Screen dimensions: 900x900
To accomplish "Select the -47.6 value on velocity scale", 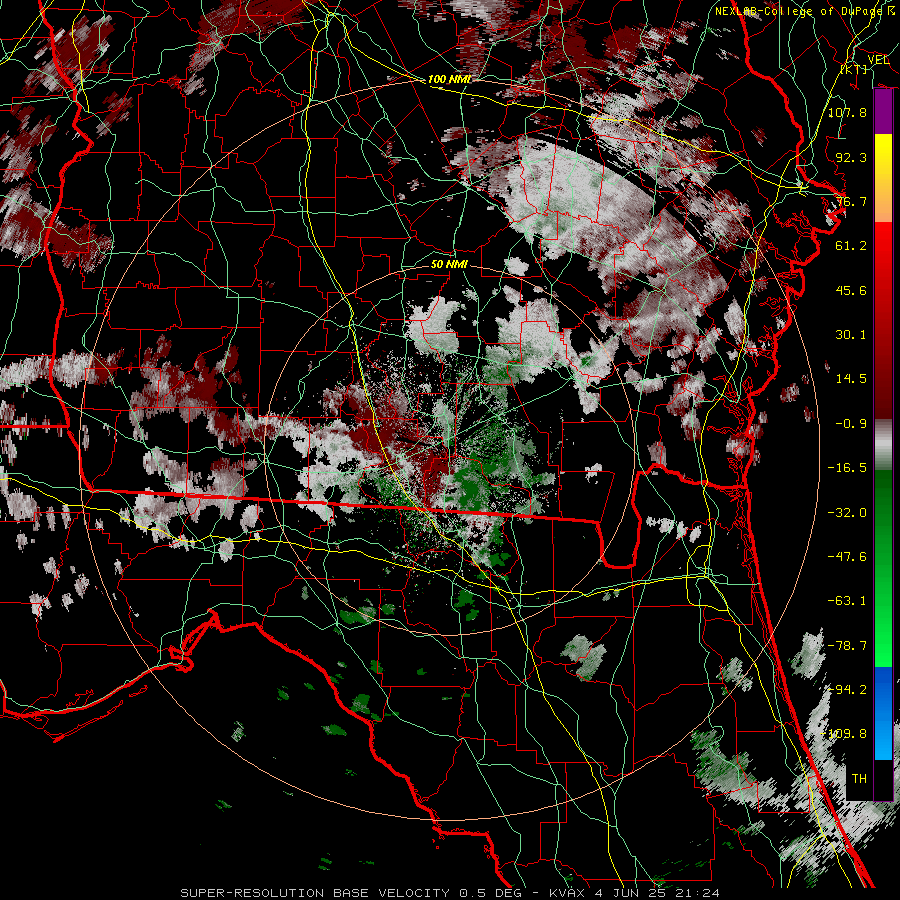I will tap(847, 557).
